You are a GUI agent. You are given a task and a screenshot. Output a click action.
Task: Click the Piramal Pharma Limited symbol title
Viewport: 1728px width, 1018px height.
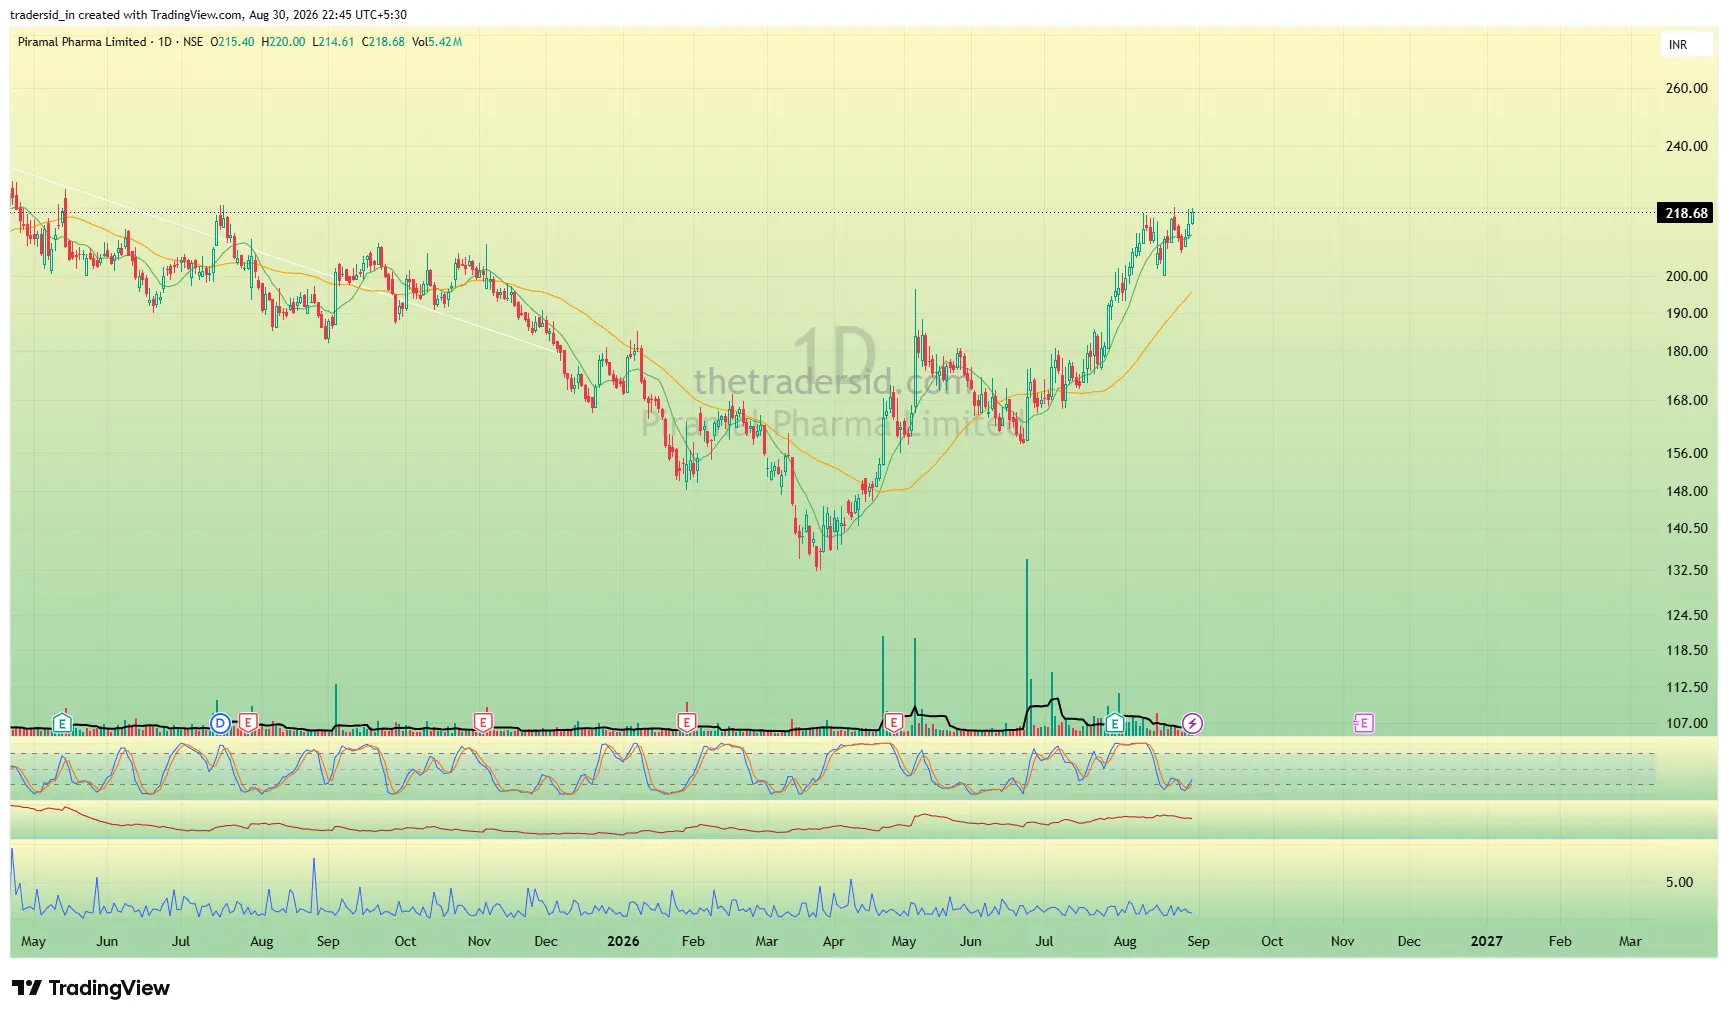pyautogui.click(x=82, y=42)
